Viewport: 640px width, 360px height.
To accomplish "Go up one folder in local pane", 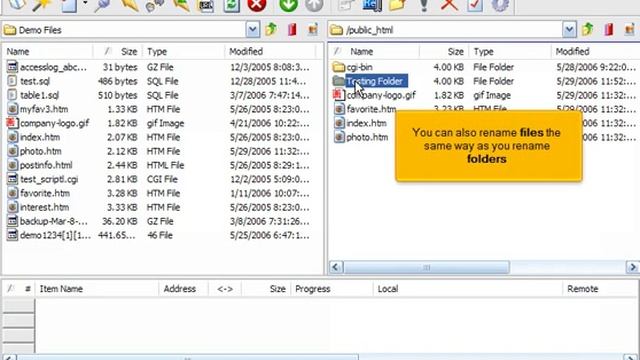I will (271, 29).
